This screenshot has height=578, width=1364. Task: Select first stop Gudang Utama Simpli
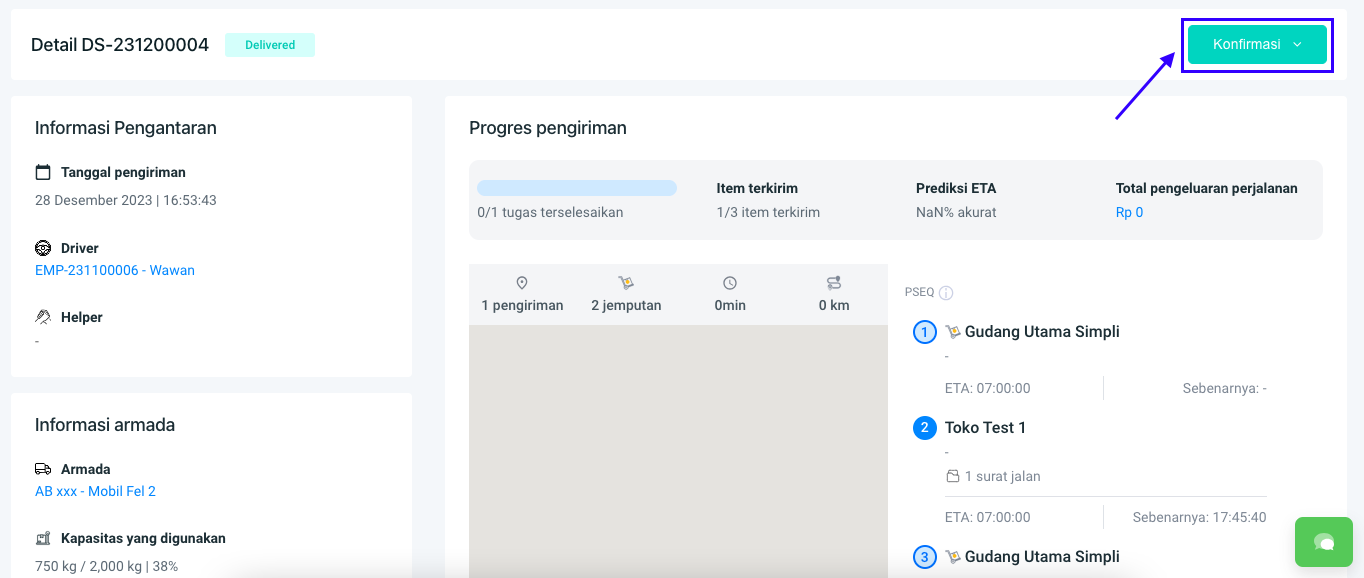coord(1041,332)
